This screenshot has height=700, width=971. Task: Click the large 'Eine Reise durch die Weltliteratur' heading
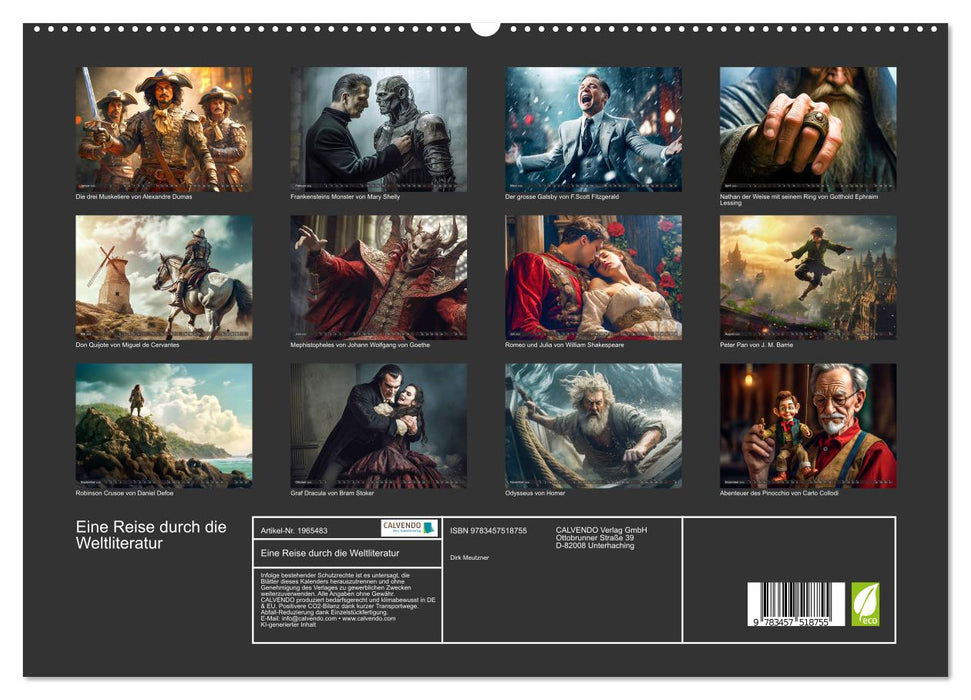click(151, 535)
